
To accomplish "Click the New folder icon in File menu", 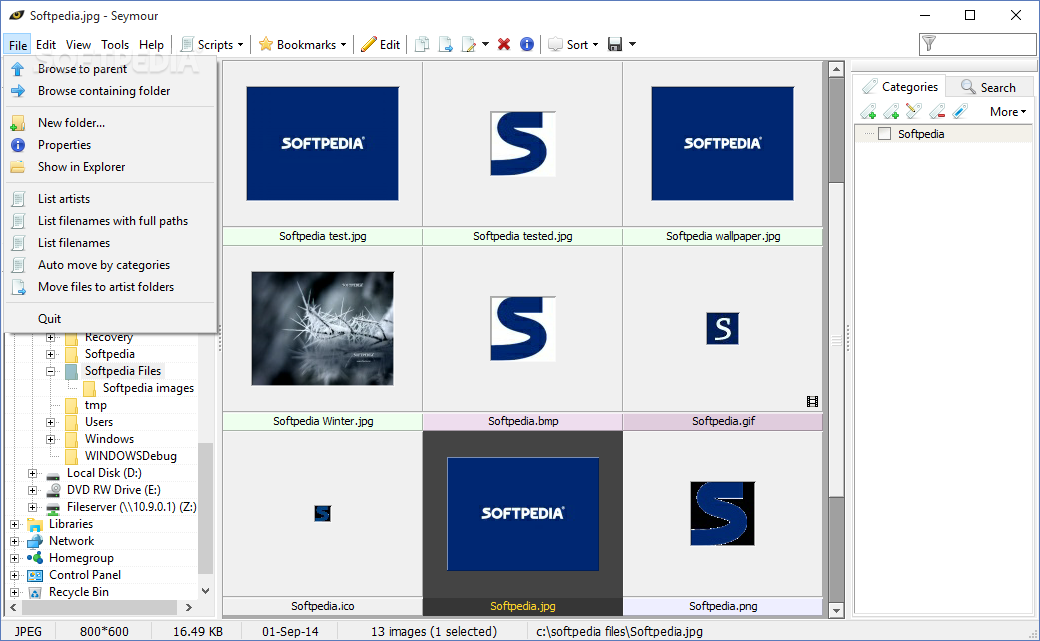I will (x=18, y=123).
